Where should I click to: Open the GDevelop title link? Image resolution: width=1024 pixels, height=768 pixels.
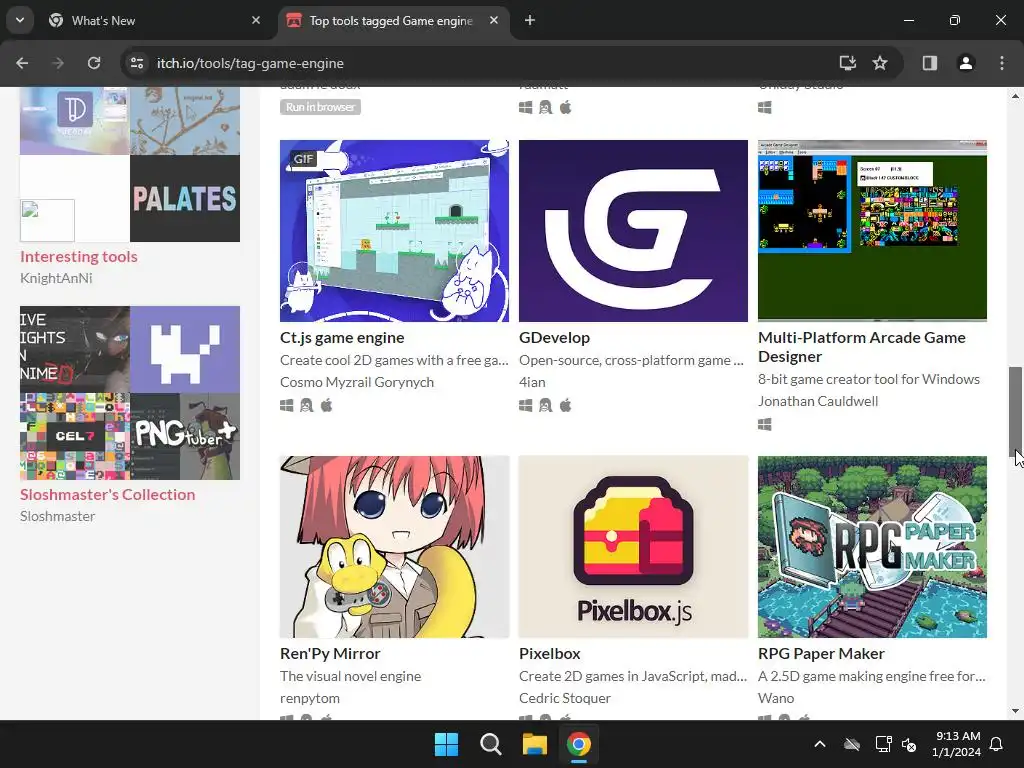point(554,338)
